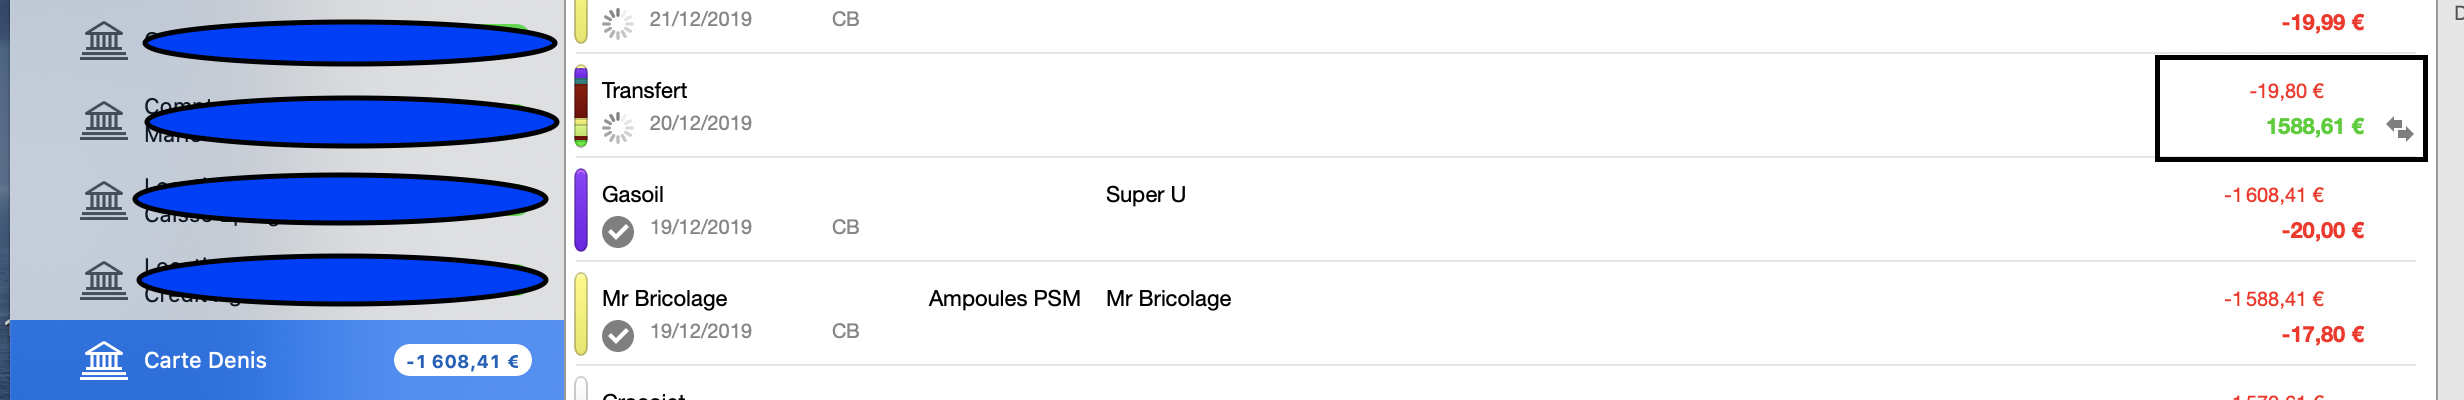
Task: Click the -20,00 € amount of Gasoil
Action: [2322, 230]
